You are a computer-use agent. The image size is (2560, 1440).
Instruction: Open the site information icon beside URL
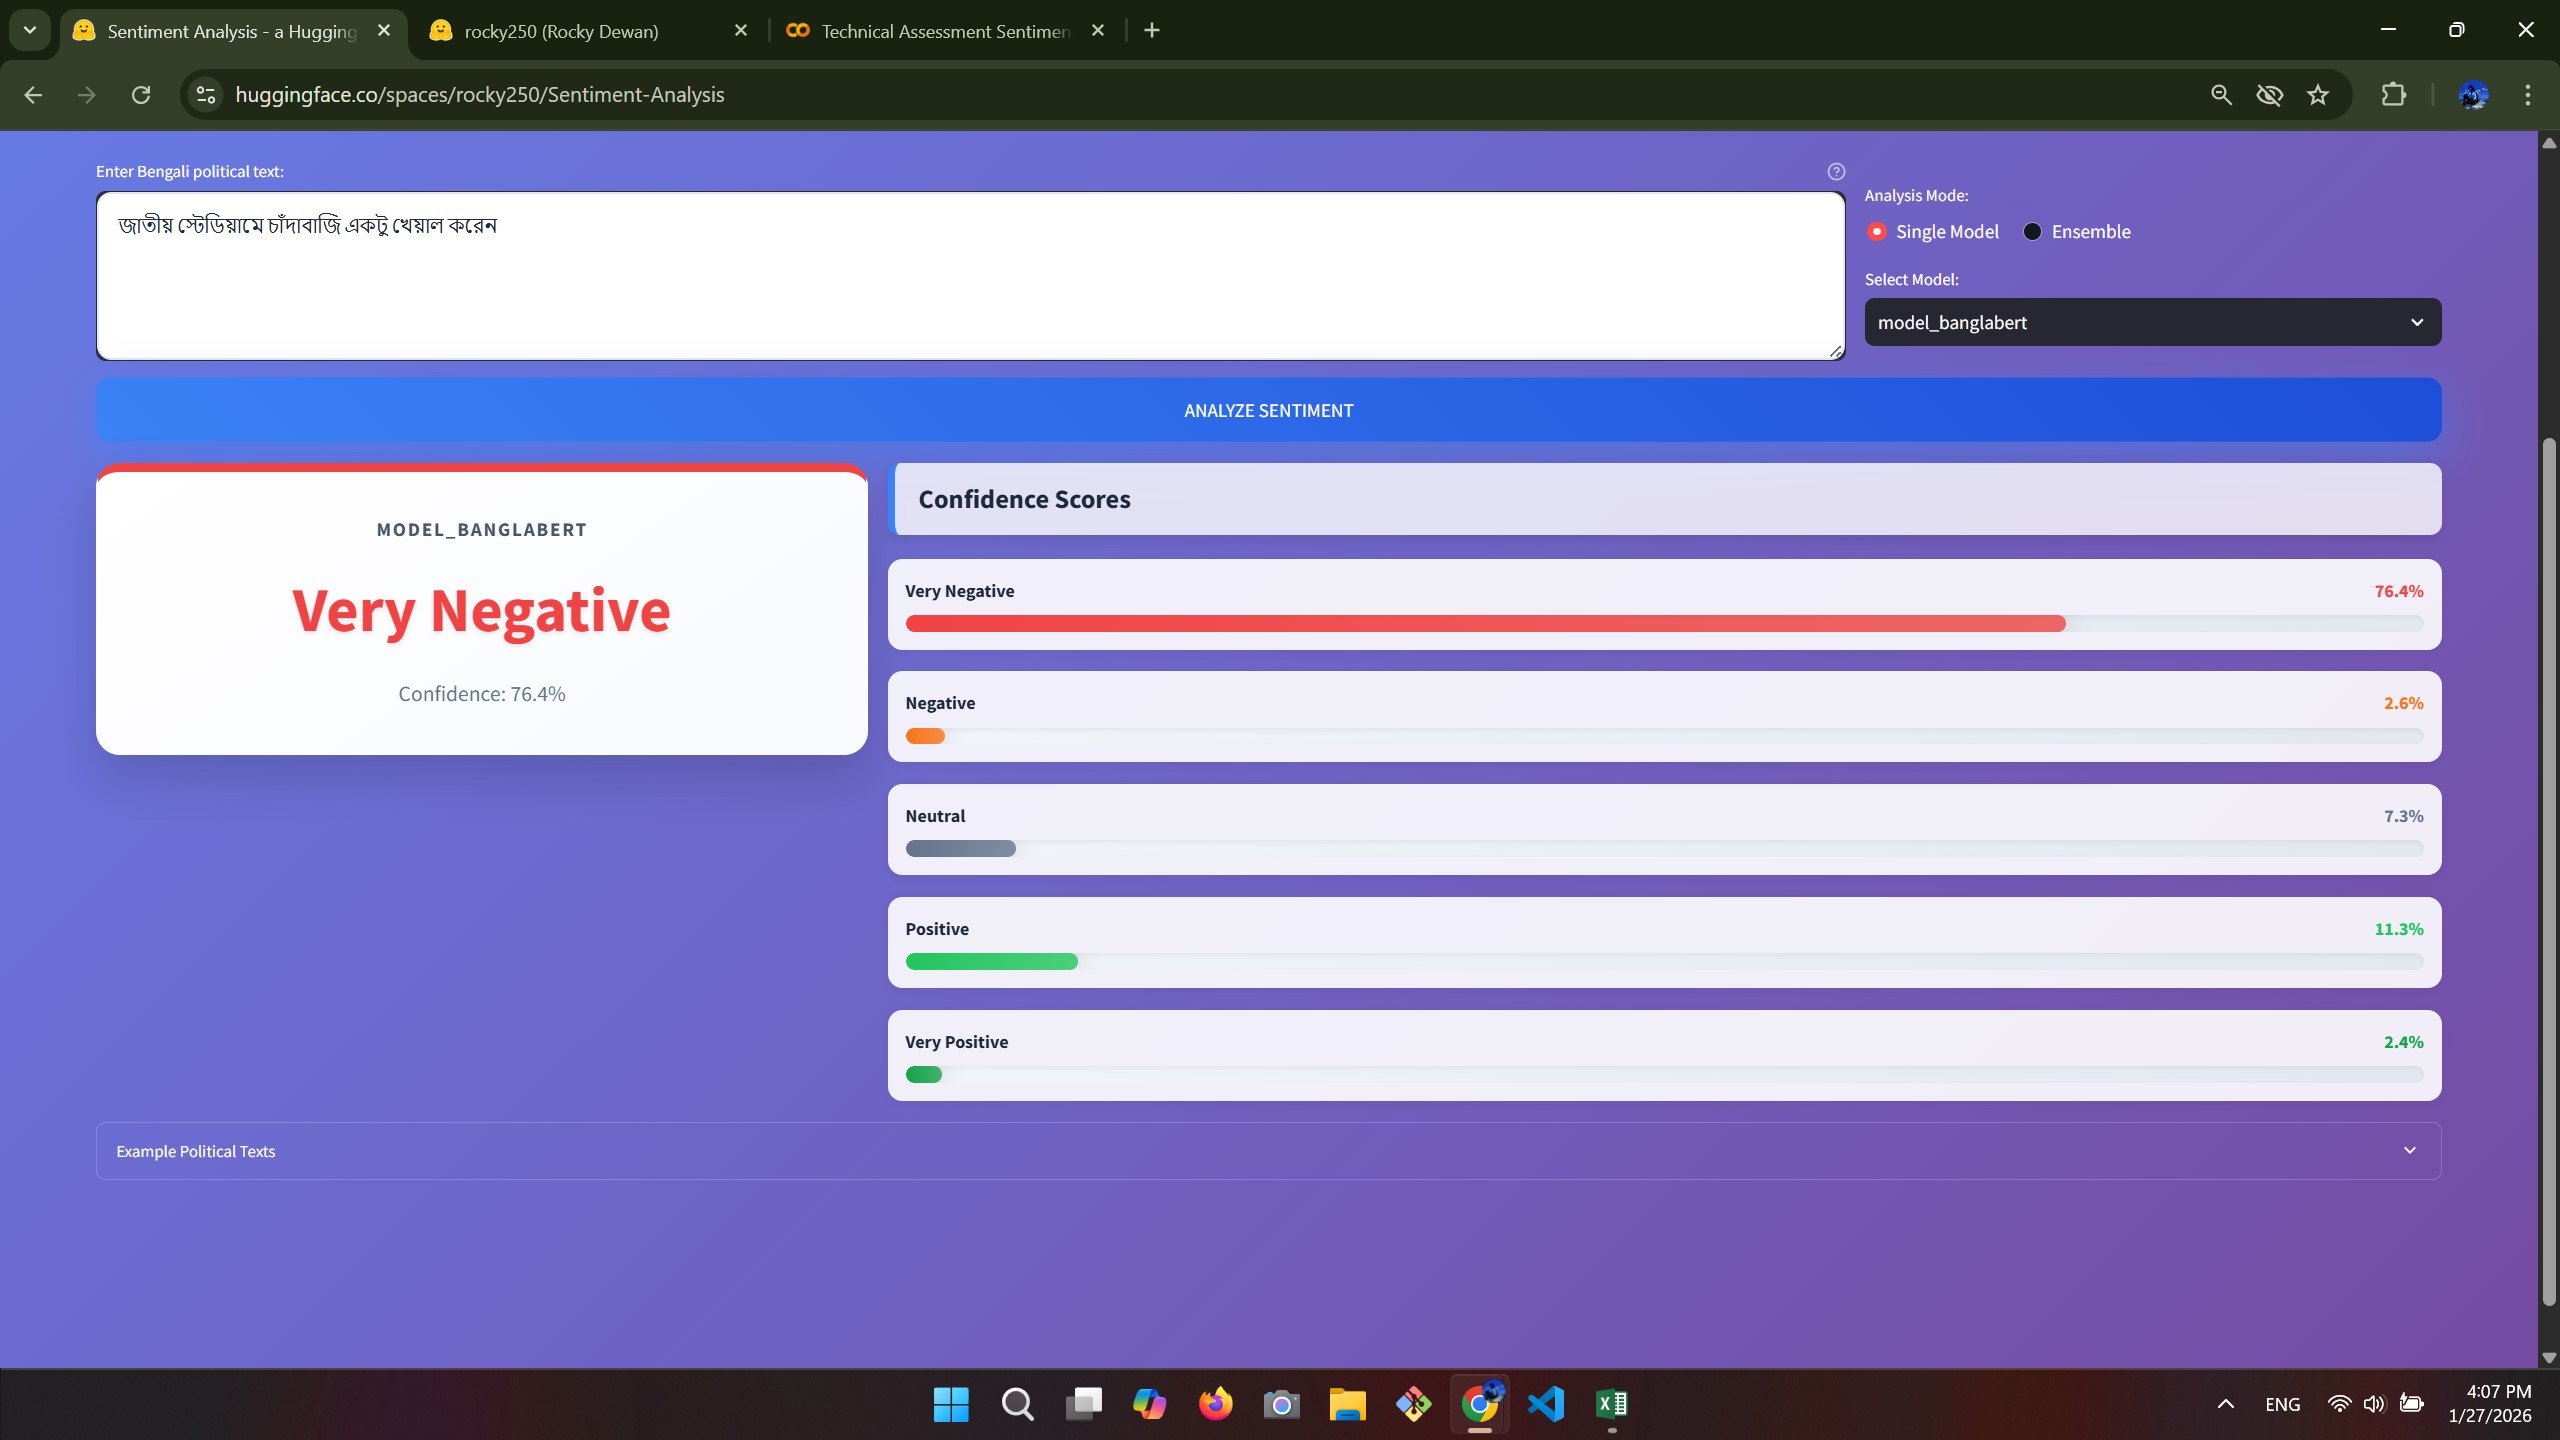[205, 95]
